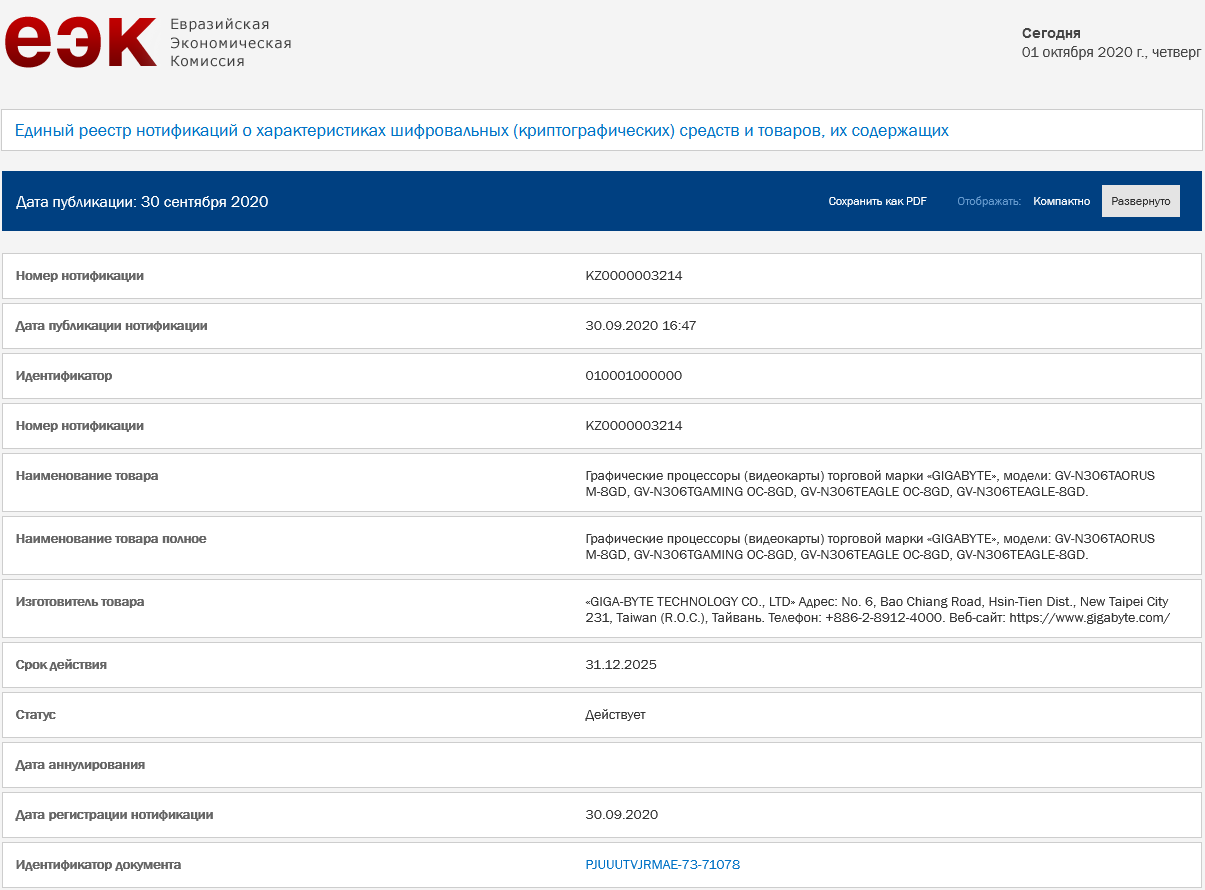Click the Статус value Действует
Viewport: 1205px width, 890px height.
615,715
